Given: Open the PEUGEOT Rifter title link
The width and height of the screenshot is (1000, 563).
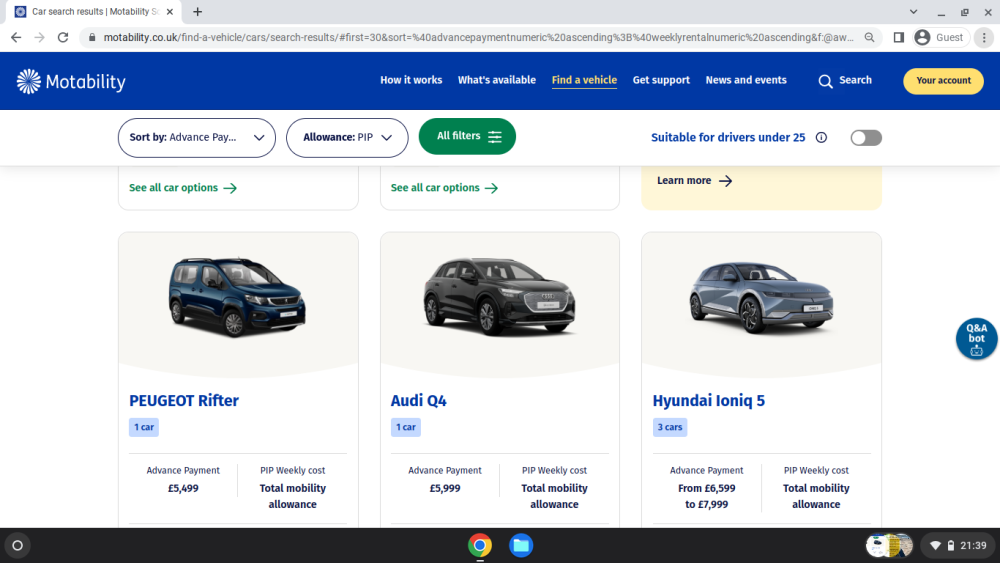Looking at the screenshot, I should [x=184, y=401].
